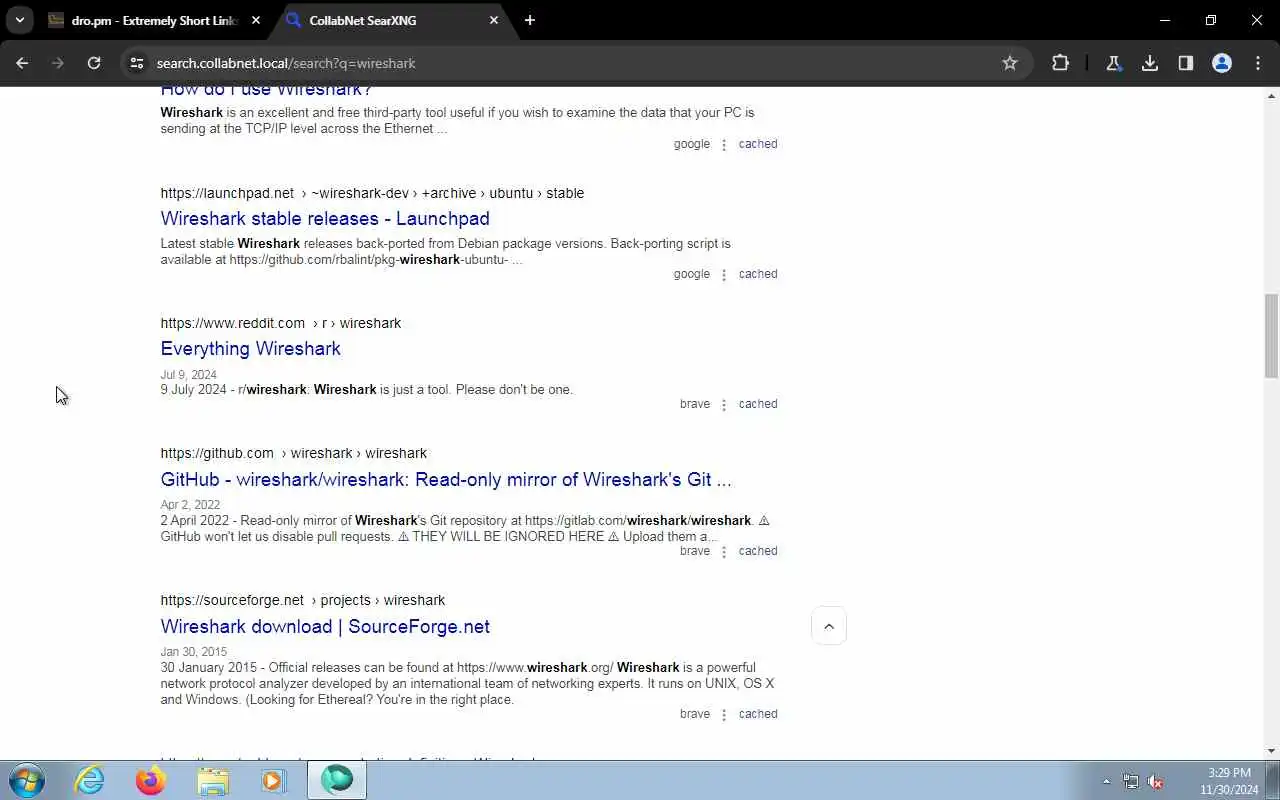1280x800 pixels.
Task: Open 'How do I use Wireshark?' result
Action: [x=266, y=91]
